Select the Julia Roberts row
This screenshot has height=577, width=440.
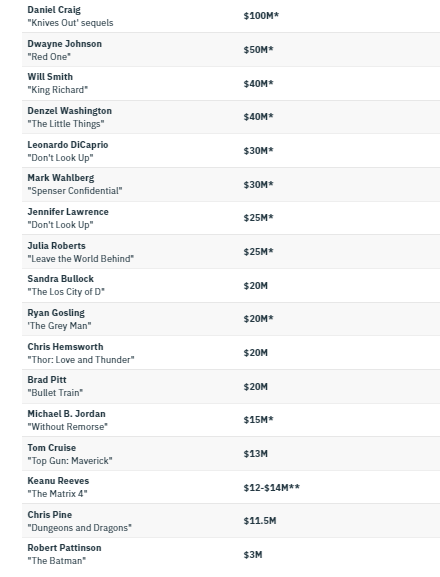tap(231, 252)
